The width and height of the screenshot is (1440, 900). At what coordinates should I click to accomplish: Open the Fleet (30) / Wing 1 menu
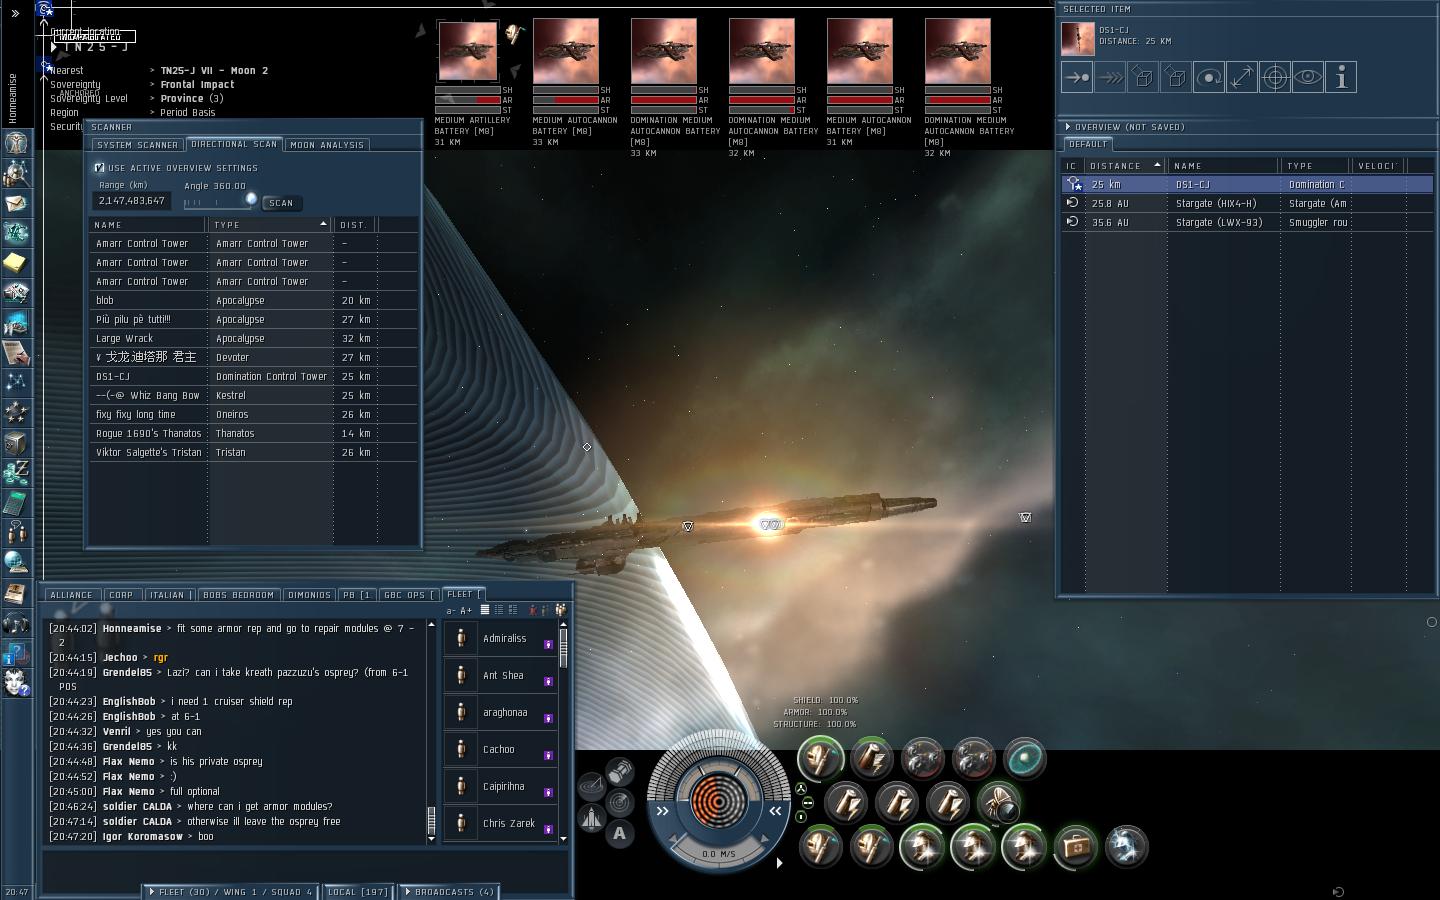point(231,892)
